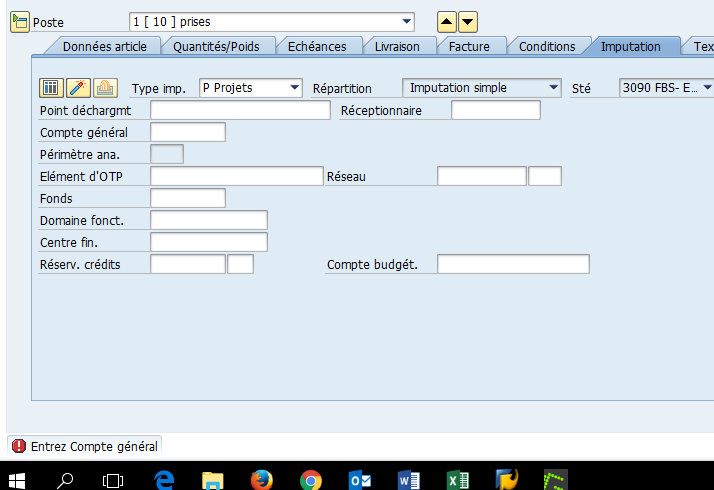The image size is (714, 490).
Task: Go to previous item with up arrow
Action: tap(446, 22)
